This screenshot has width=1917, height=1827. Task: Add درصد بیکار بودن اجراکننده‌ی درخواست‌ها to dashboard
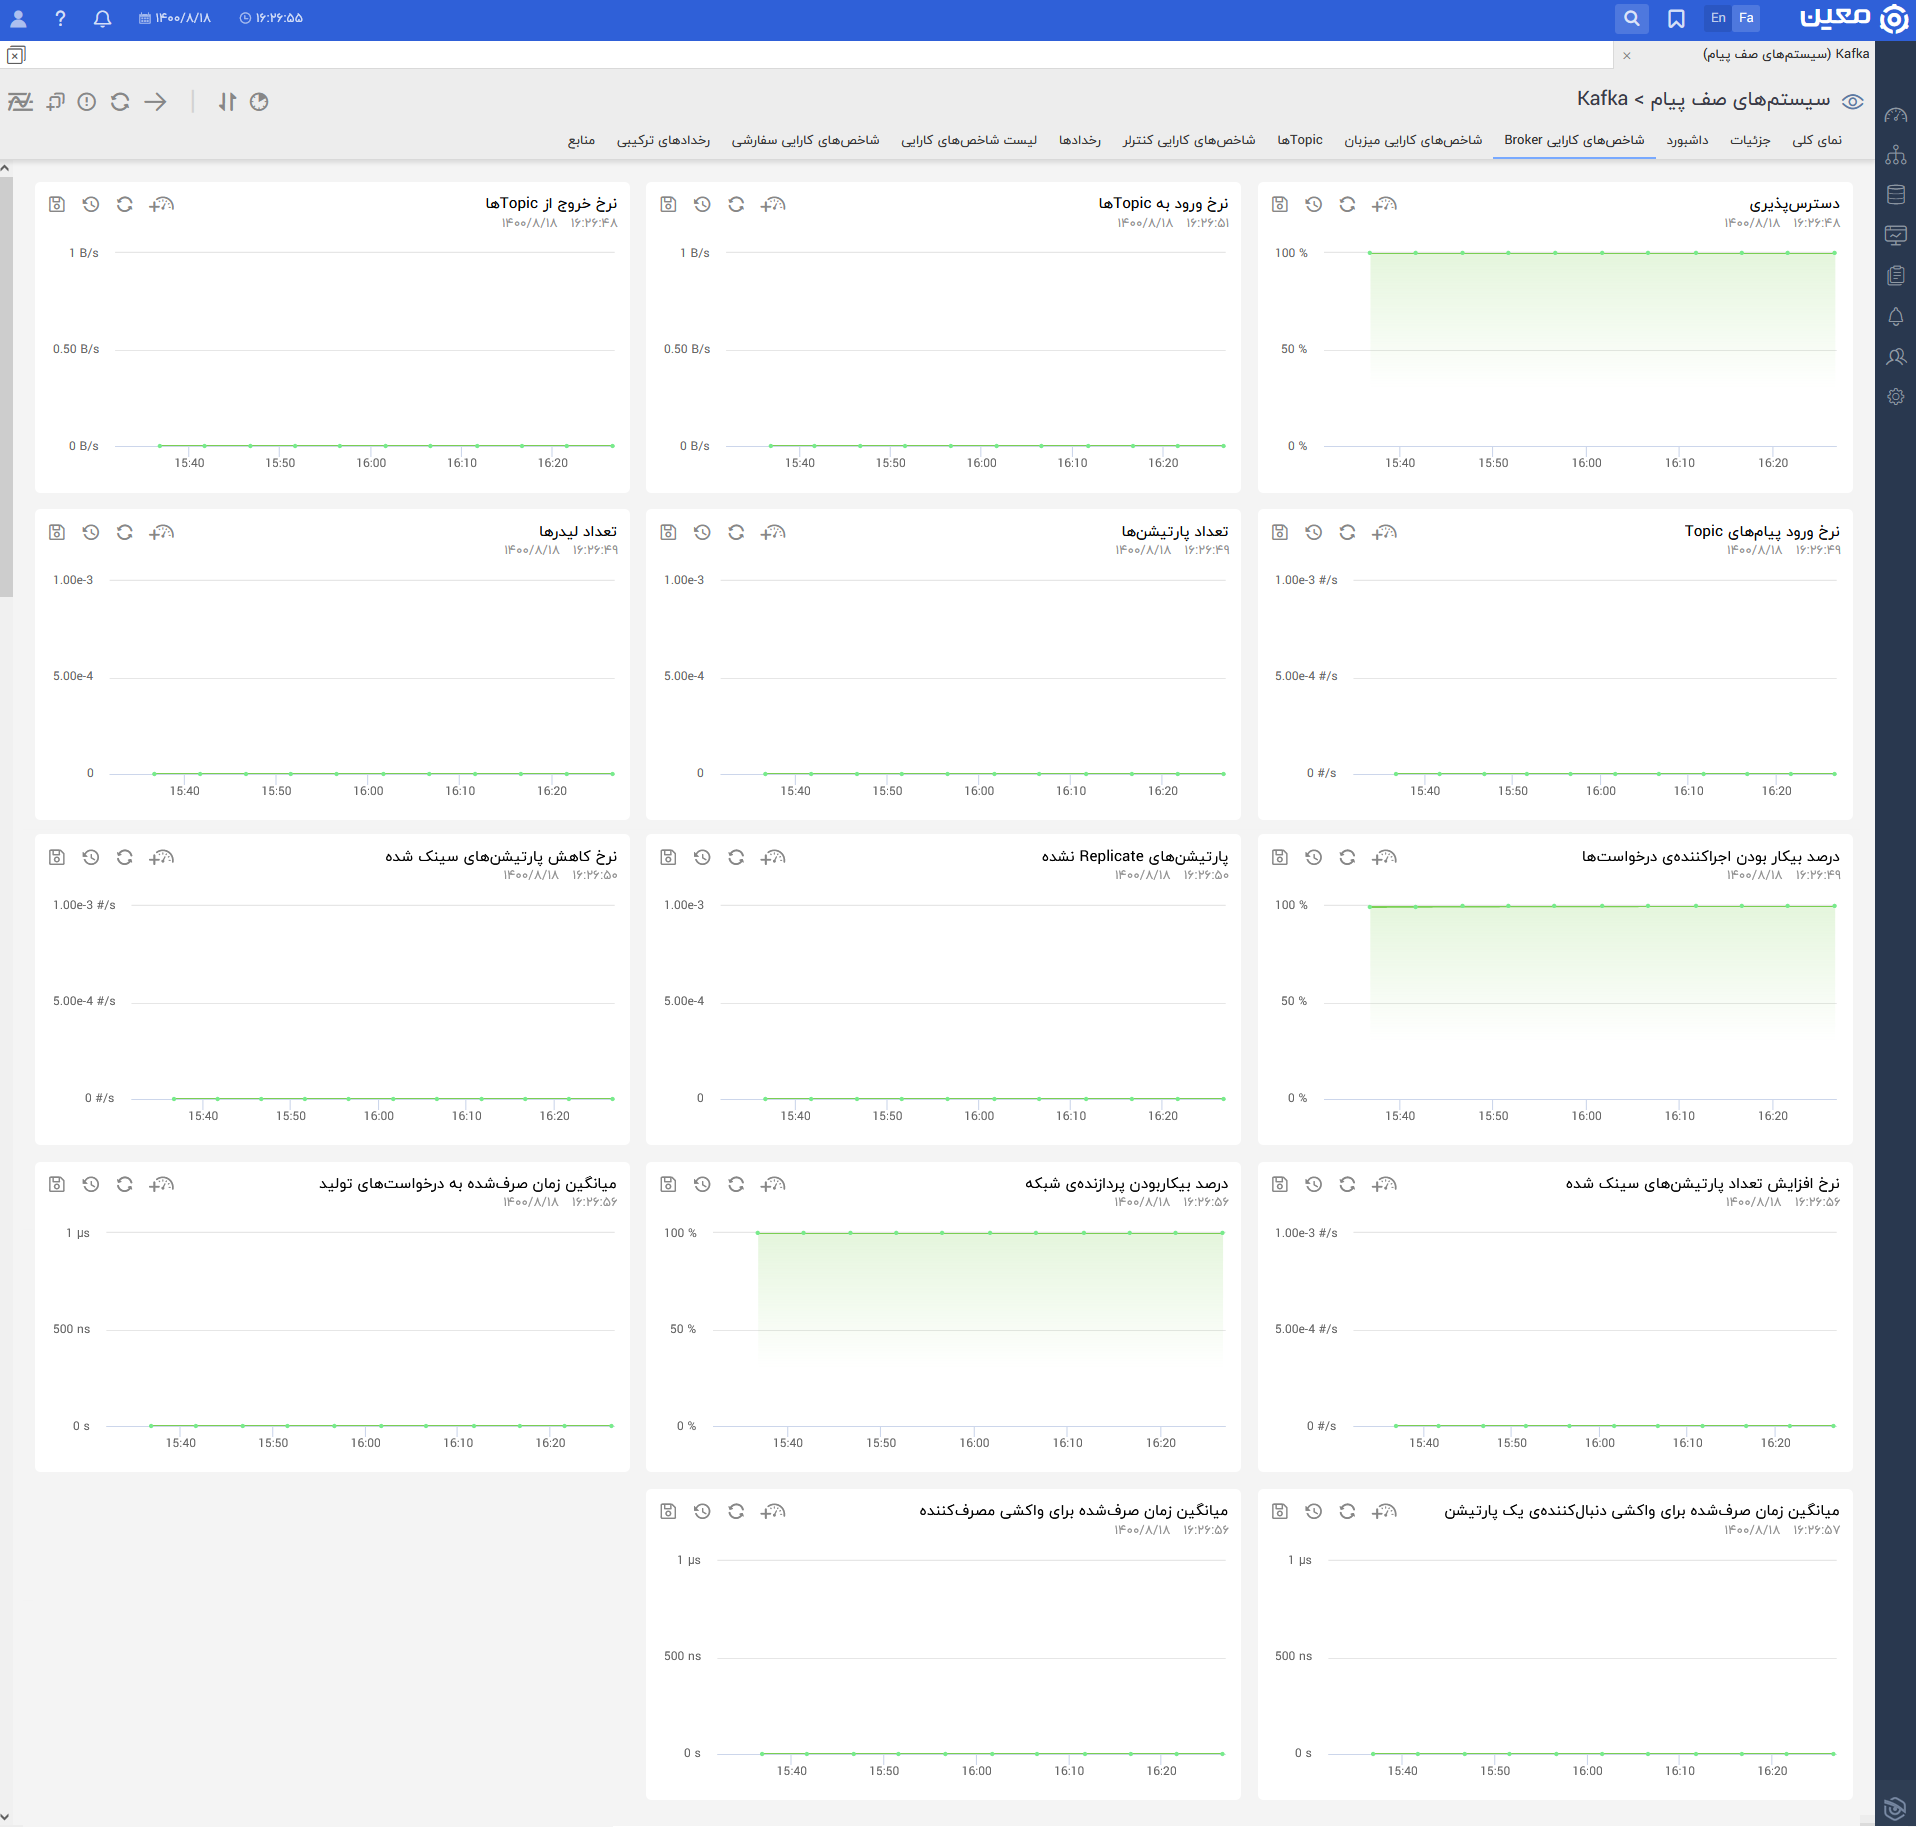pyautogui.click(x=1384, y=857)
